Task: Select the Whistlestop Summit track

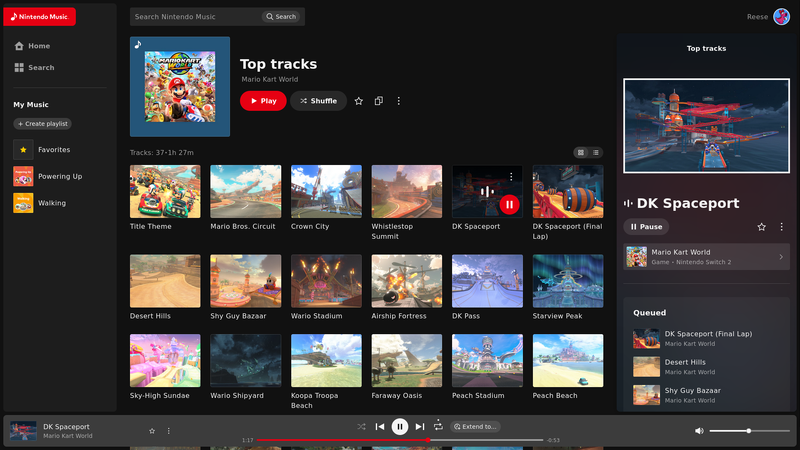Action: (407, 191)
